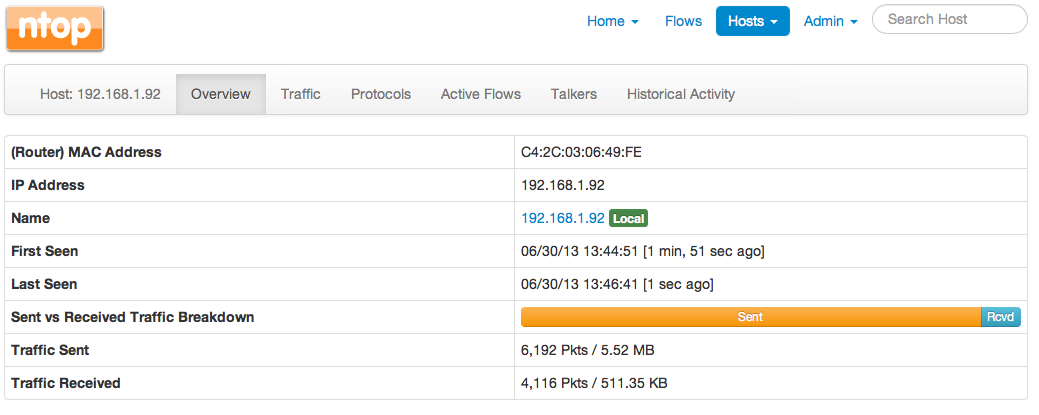Screen dimensions: 1039x415
Task: Open the Admin dropdown menu
Action: tap(830, 21)
